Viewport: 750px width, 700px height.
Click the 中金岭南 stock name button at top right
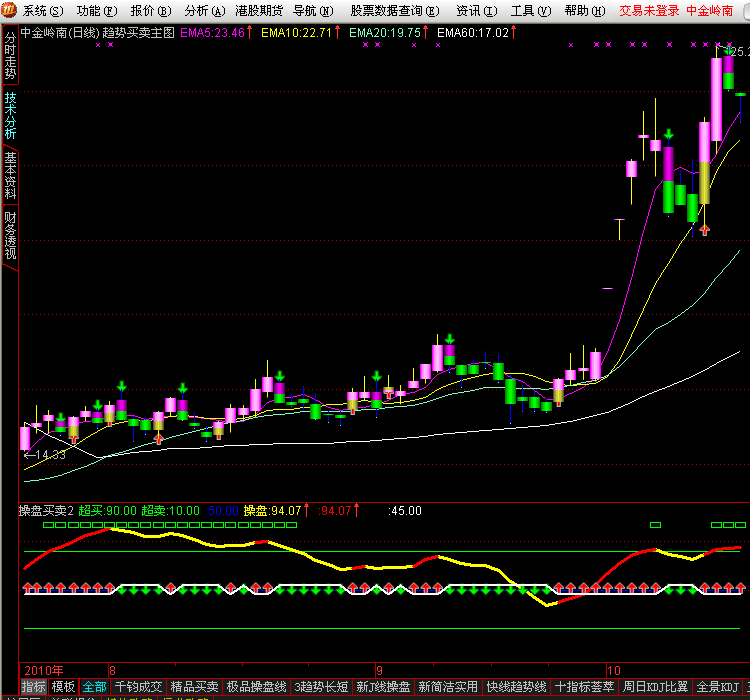pyautogui.click(x=716, y=10)
